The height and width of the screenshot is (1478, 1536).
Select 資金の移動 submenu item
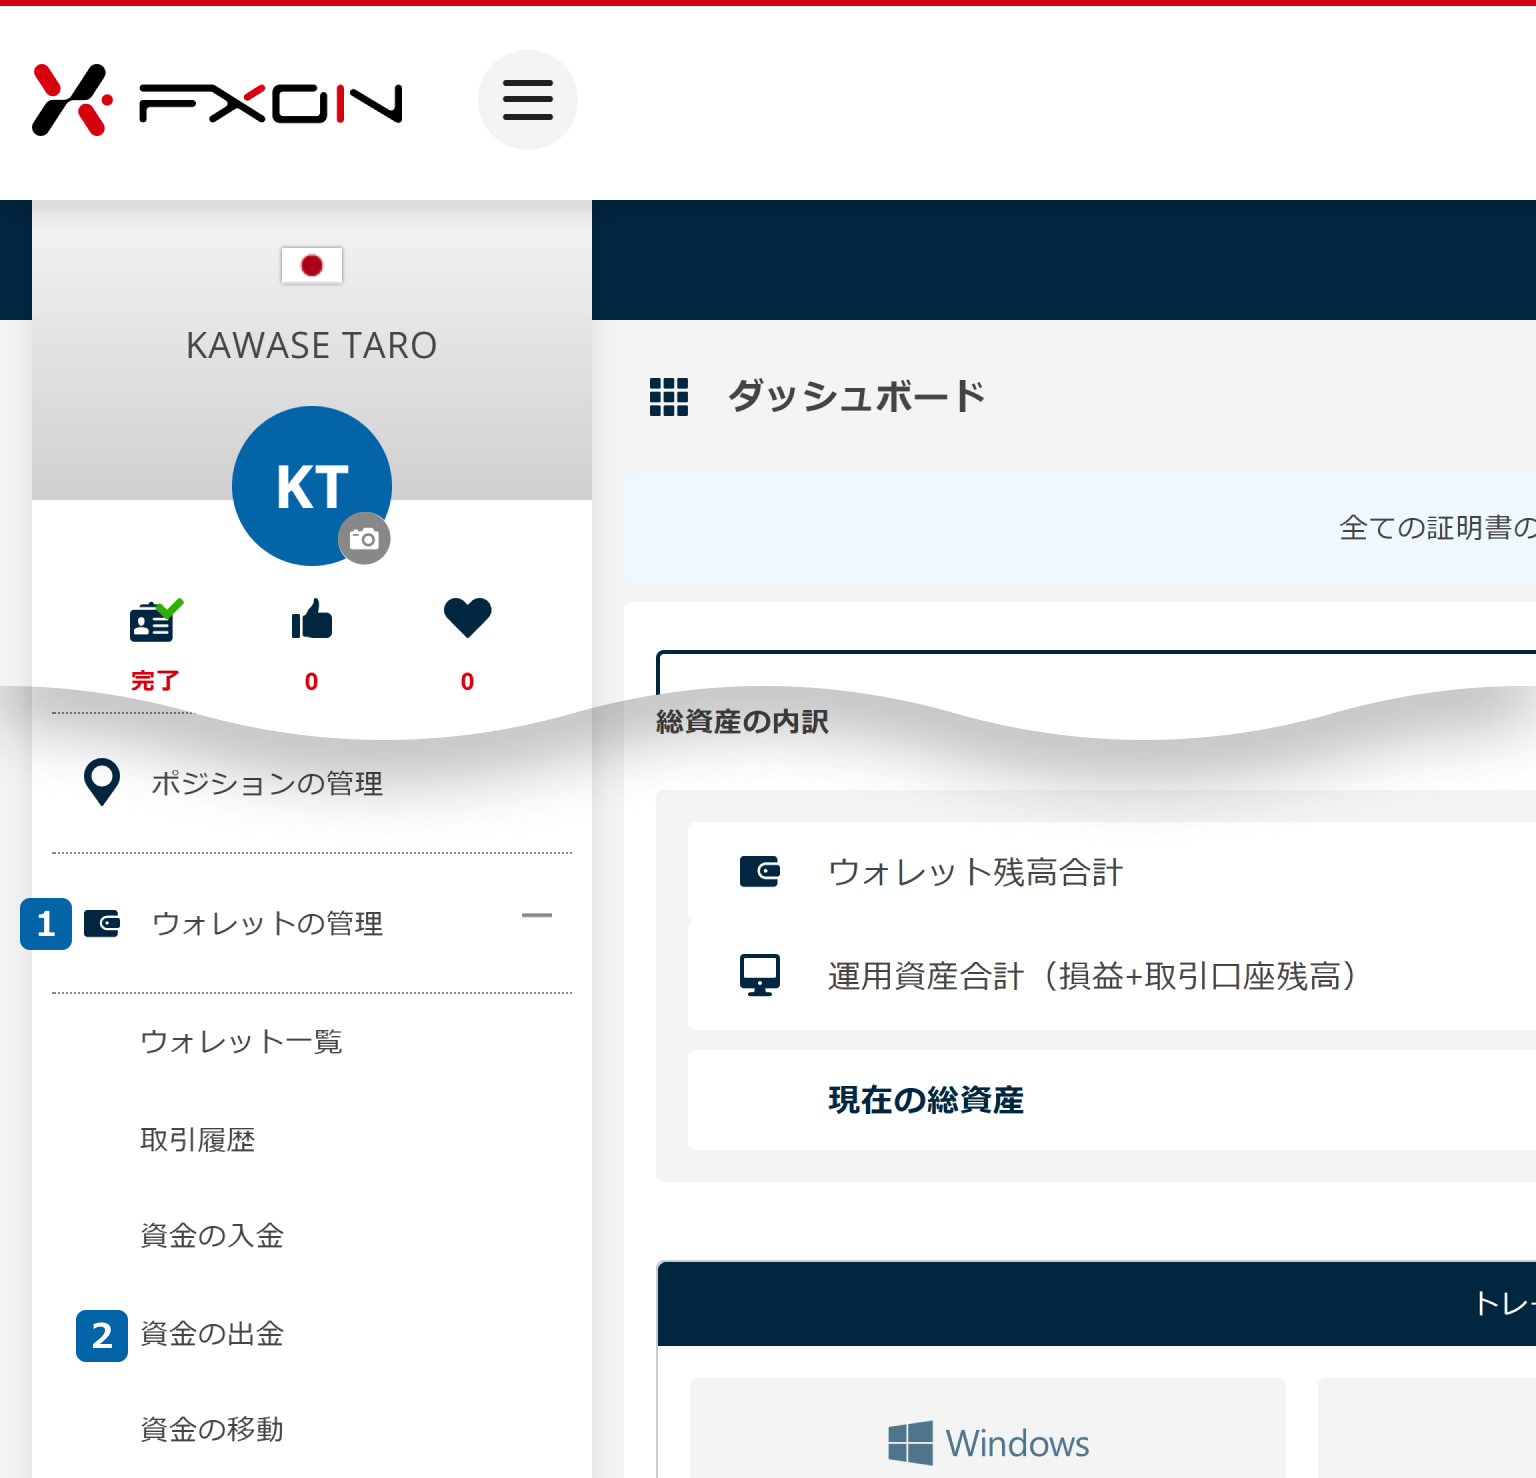tap(212, 1430)
